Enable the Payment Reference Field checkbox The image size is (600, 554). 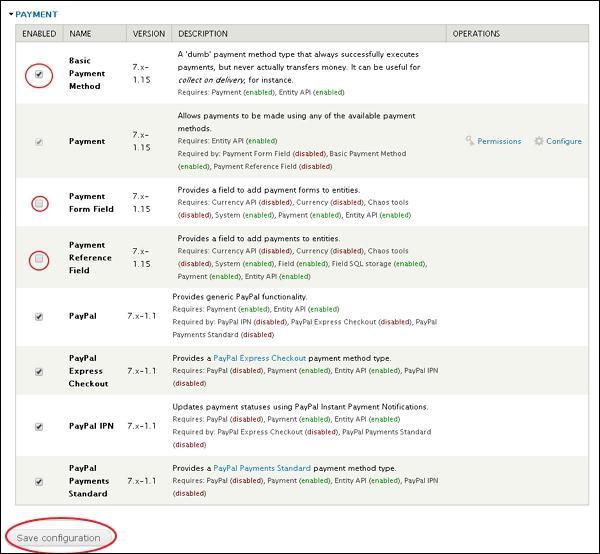(x=39, y=259)
